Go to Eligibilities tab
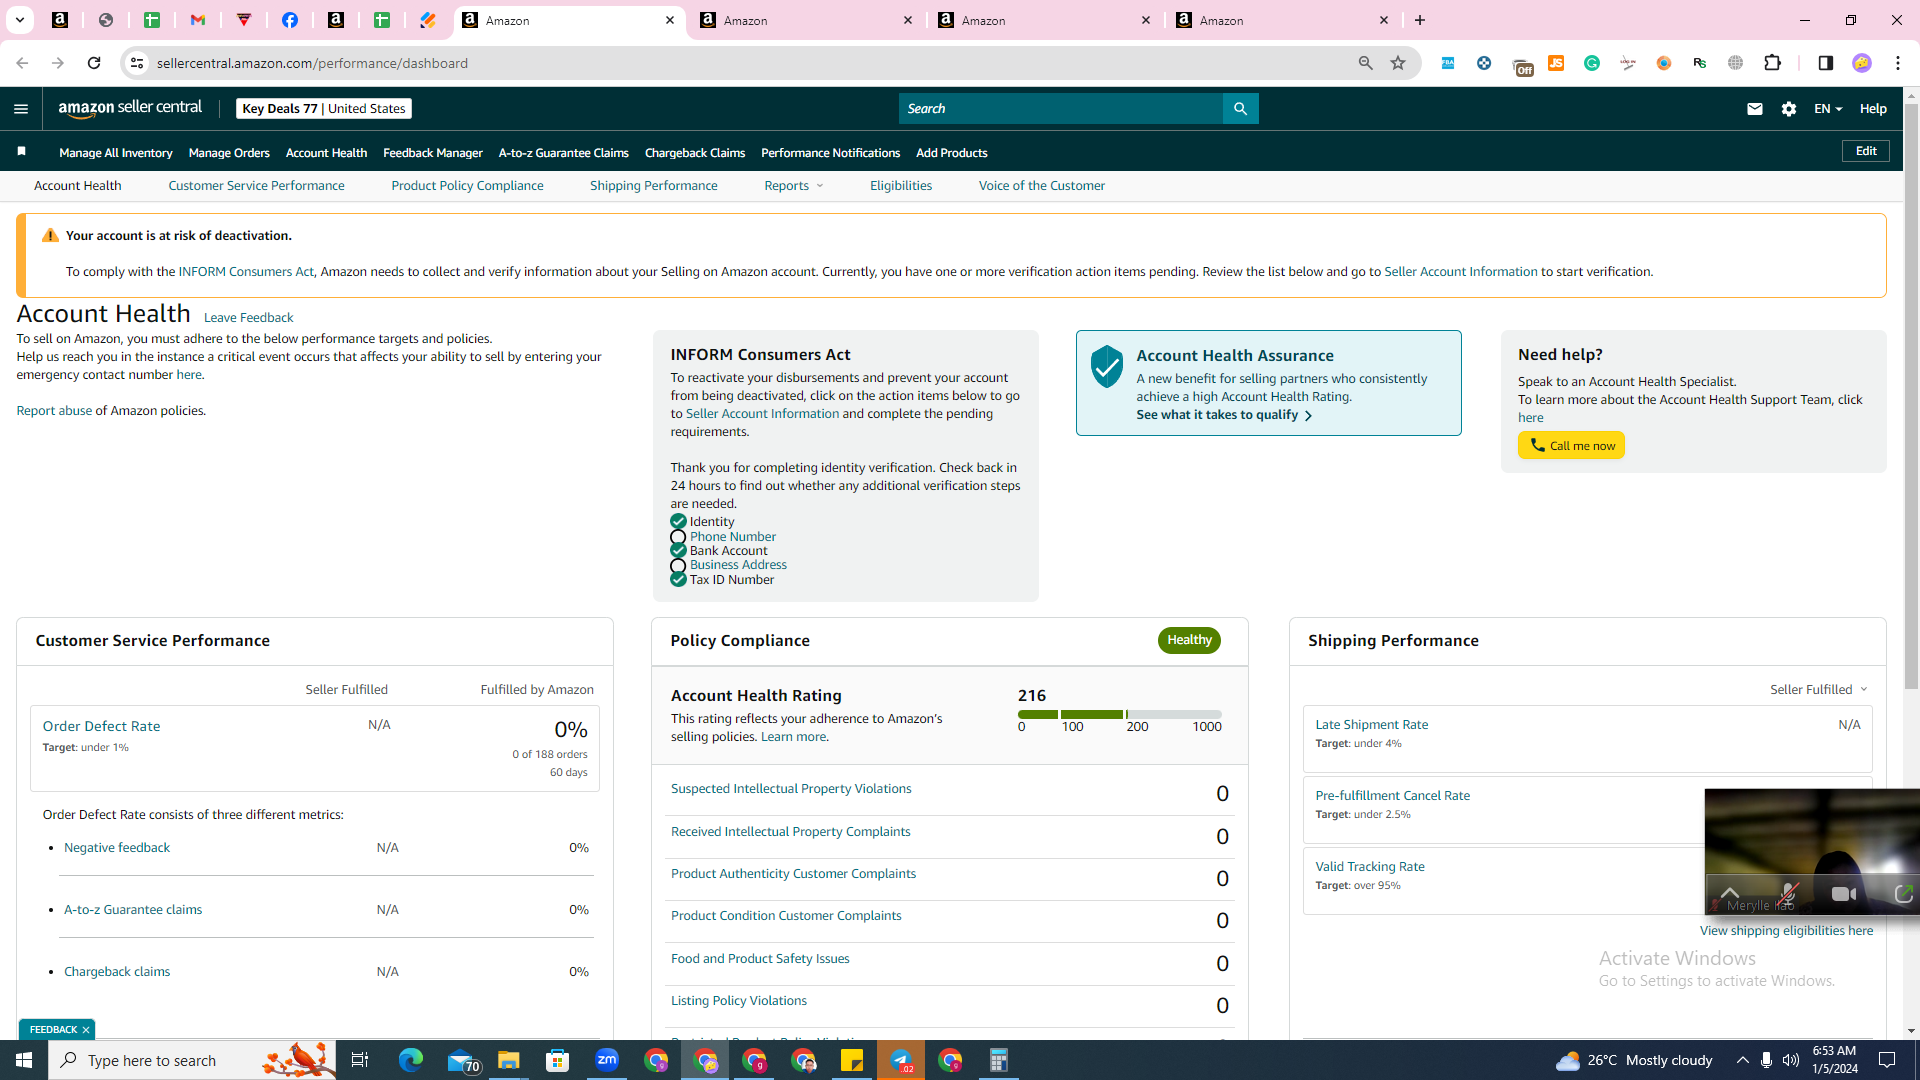The height and width of the screenshot is (1080, 1920). [x=900, y=185]
